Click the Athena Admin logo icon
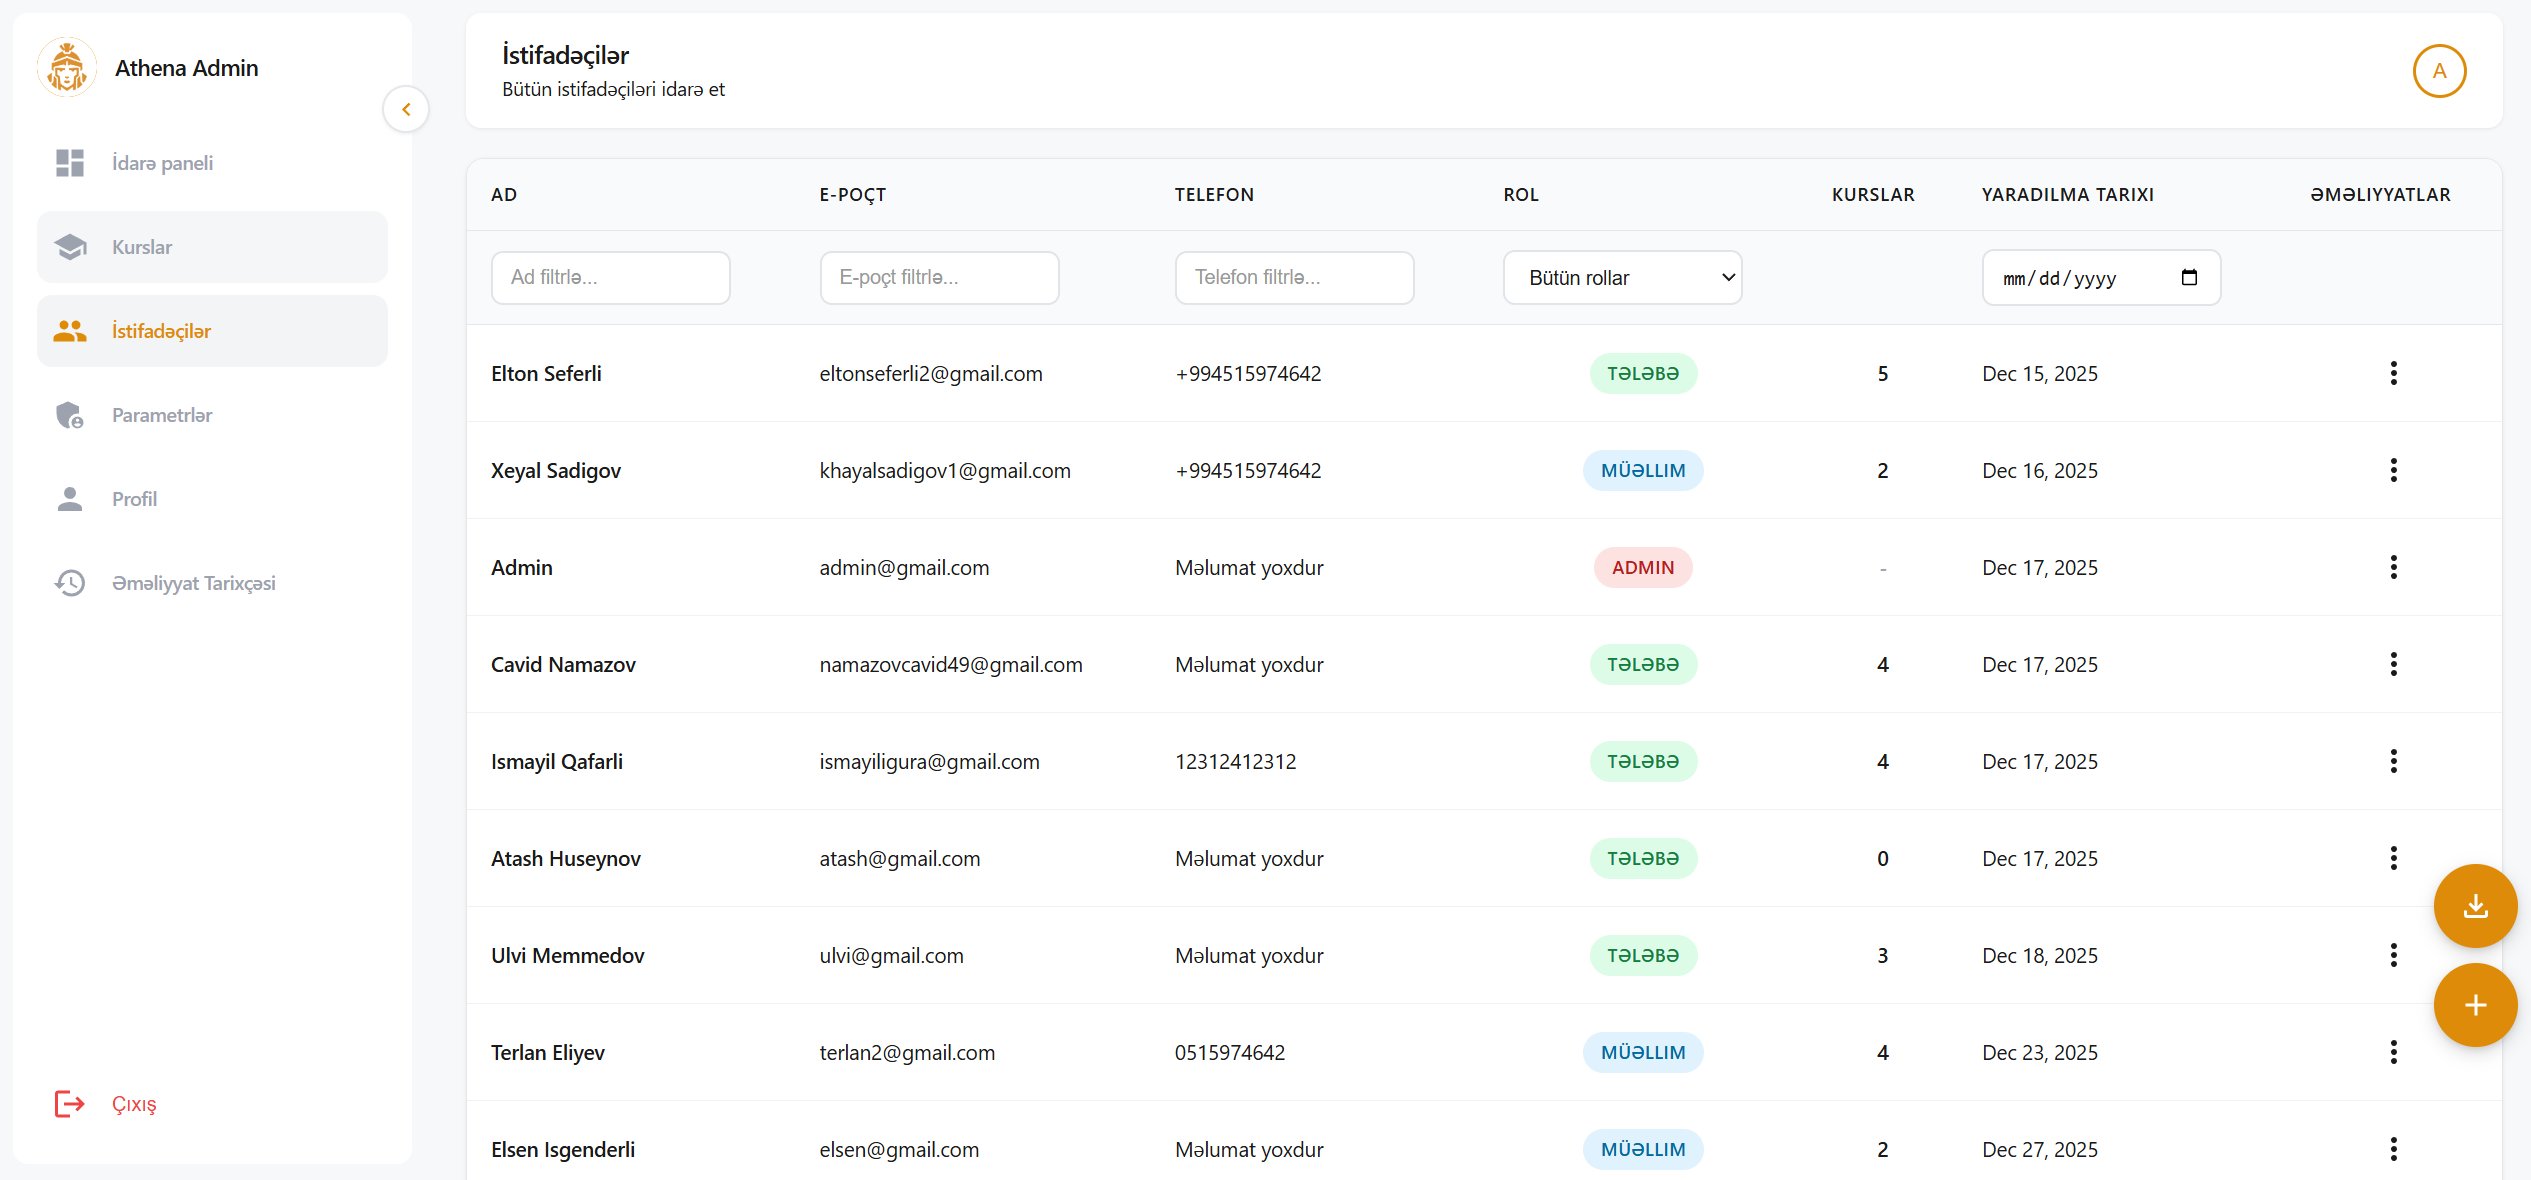Screen dimensions: 2531x1180 coord(67,68)
